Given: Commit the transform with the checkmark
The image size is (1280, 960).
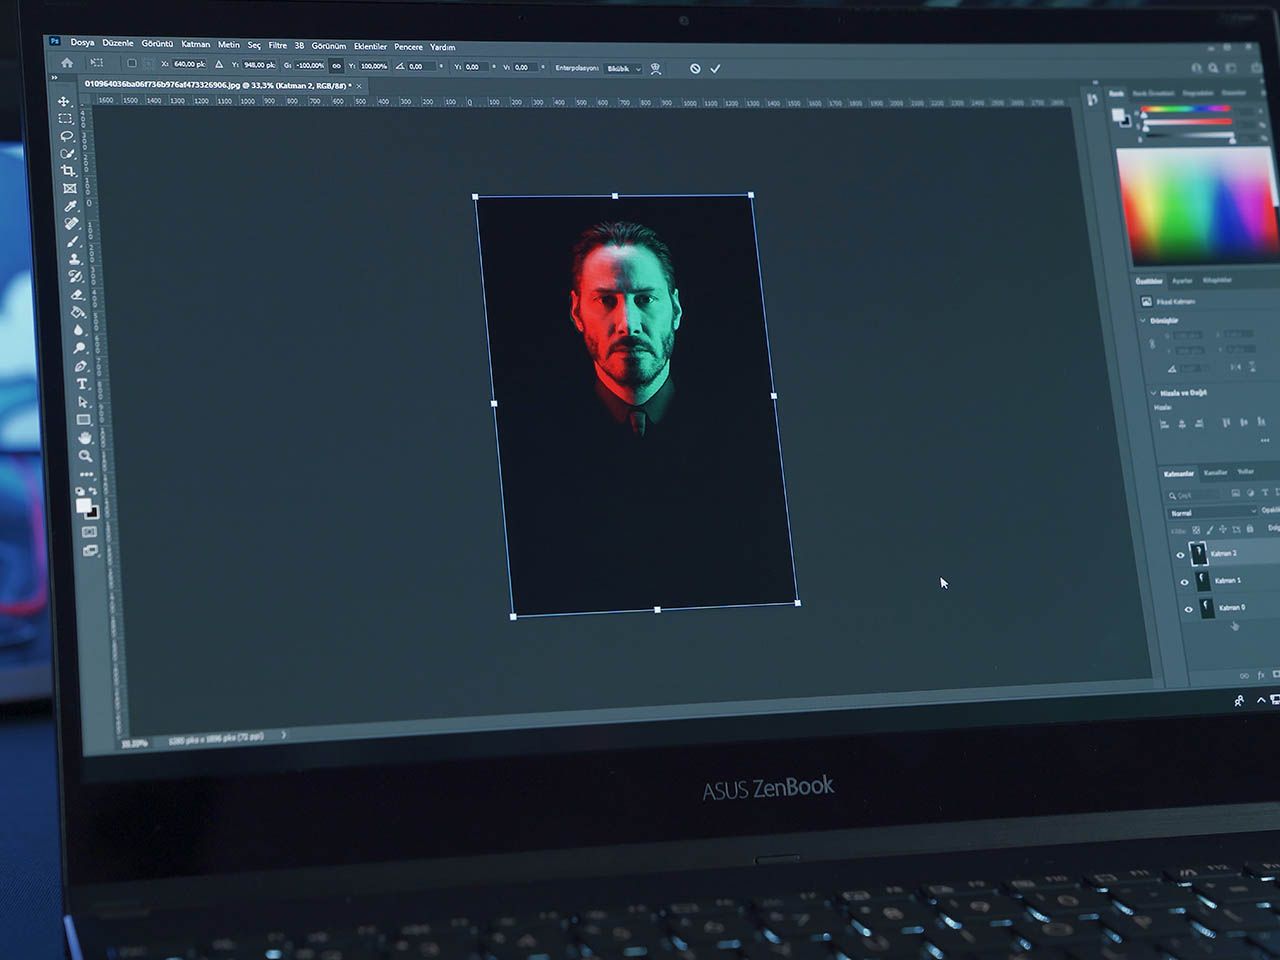Looking at the screenshot, I should coord(715,68).
